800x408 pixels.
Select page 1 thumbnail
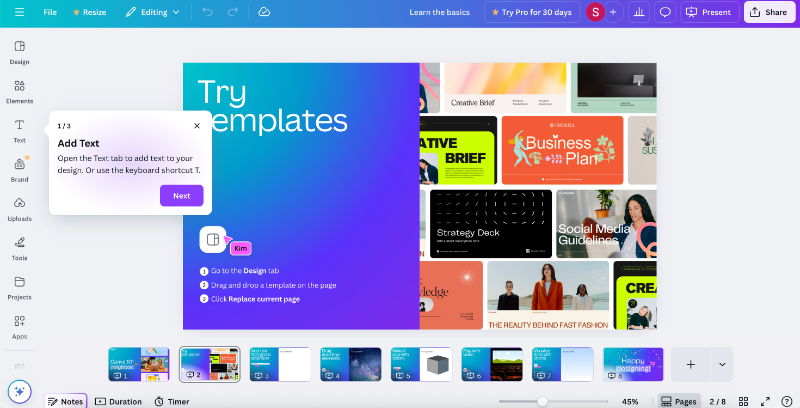click(x=139, y=364)
